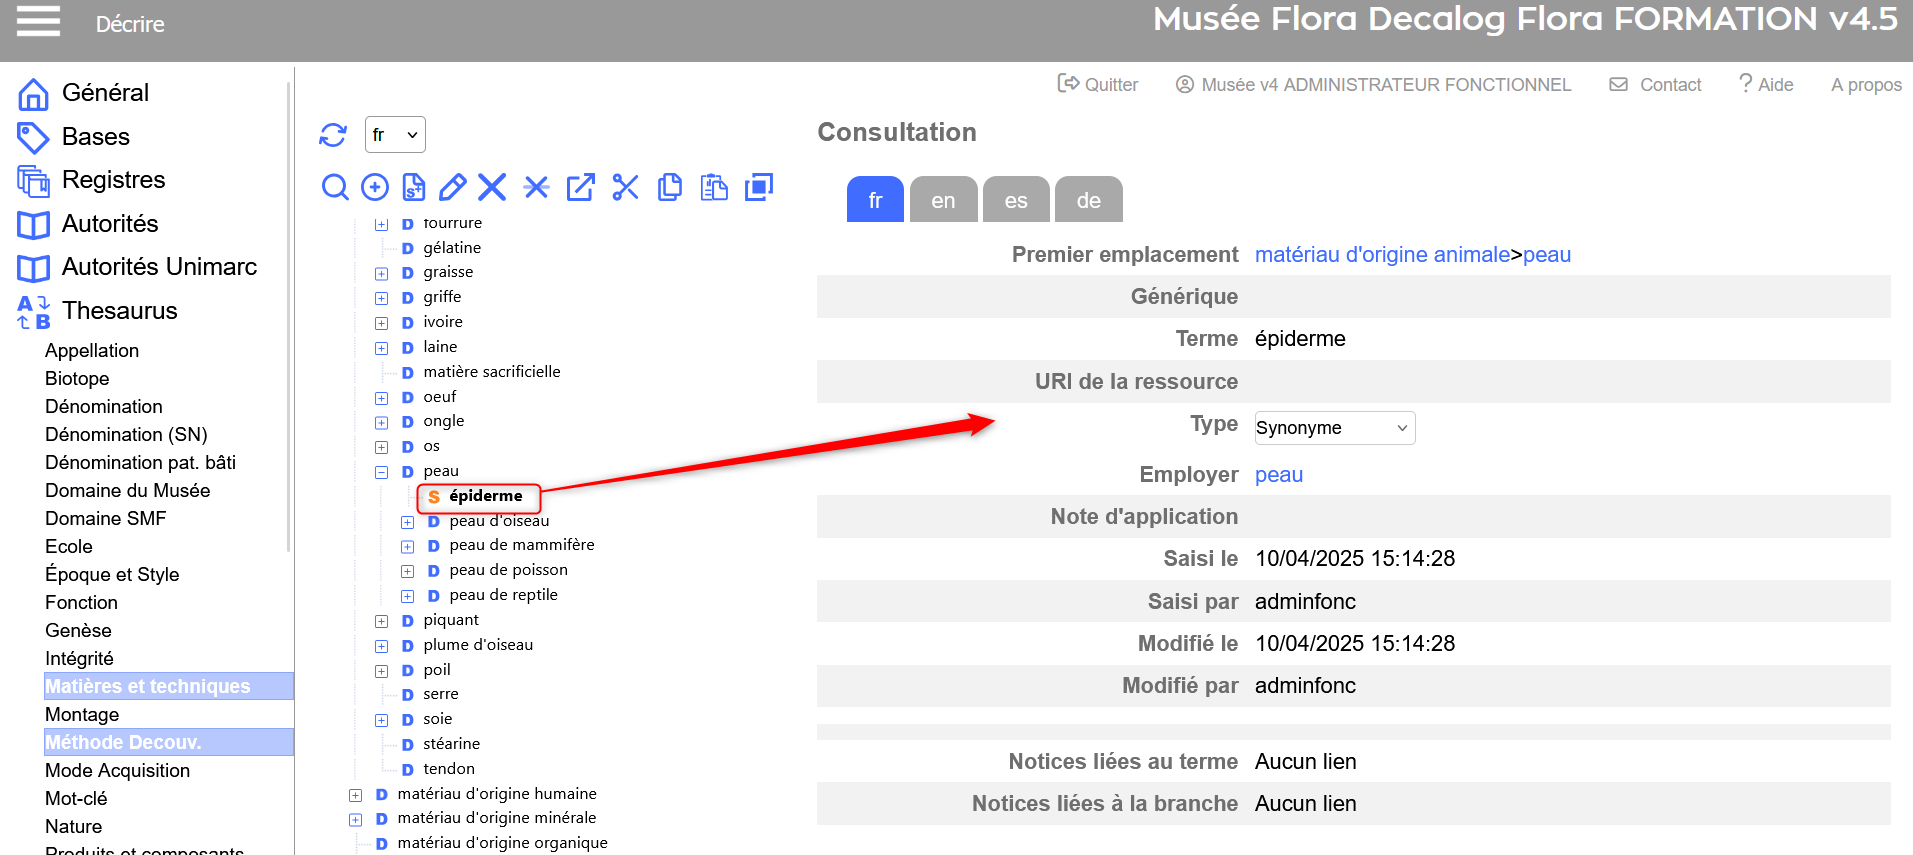Switch to the en language tab

point(943,200)
